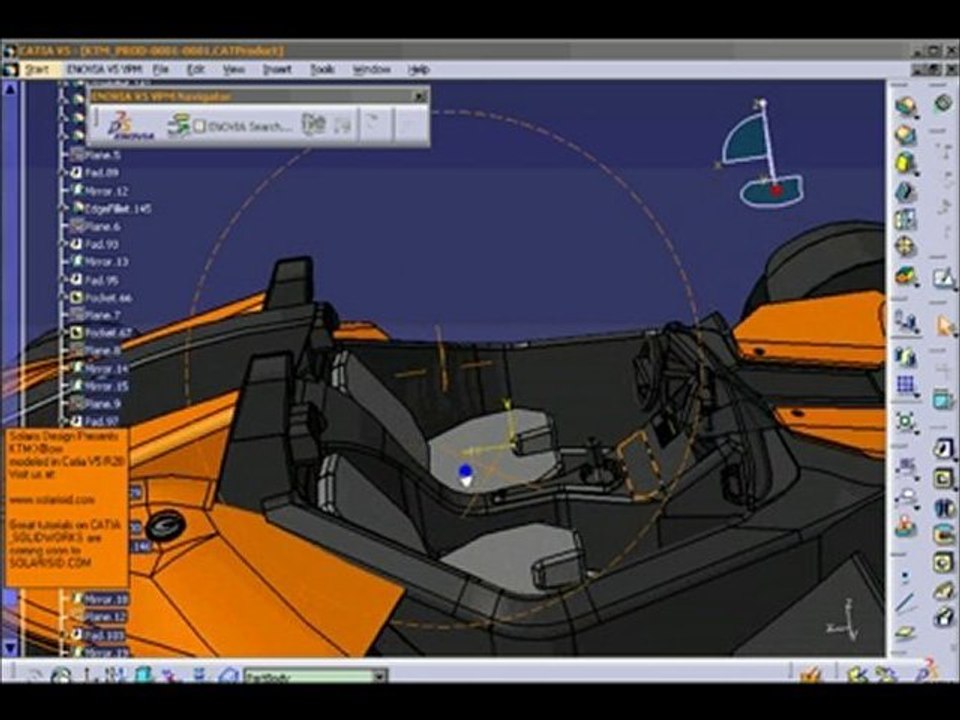
Task: Click the Sketcher icon in right toolbar
Action: coord(943,279)
